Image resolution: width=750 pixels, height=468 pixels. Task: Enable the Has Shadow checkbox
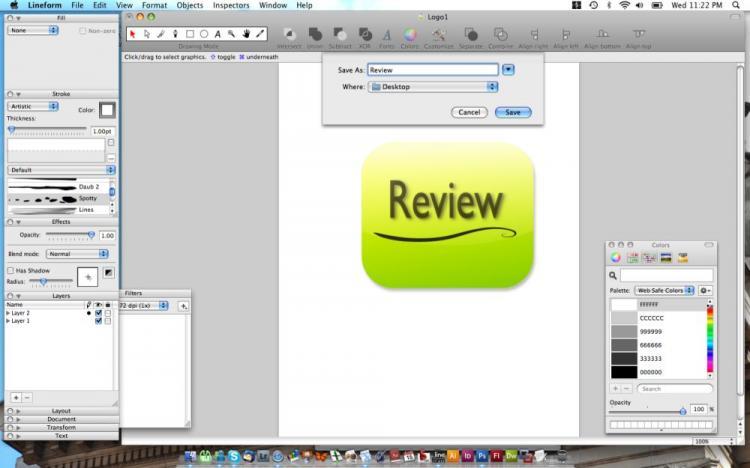click(x=10, y=270)
